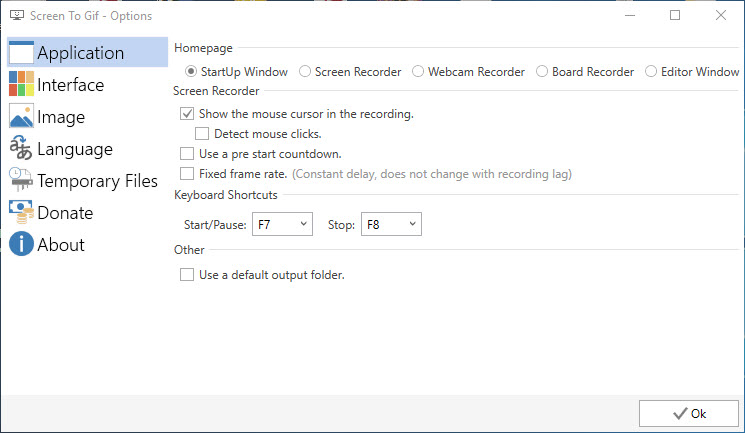Expand the Stop F8 shortcut dropdown

coord(391,224)
